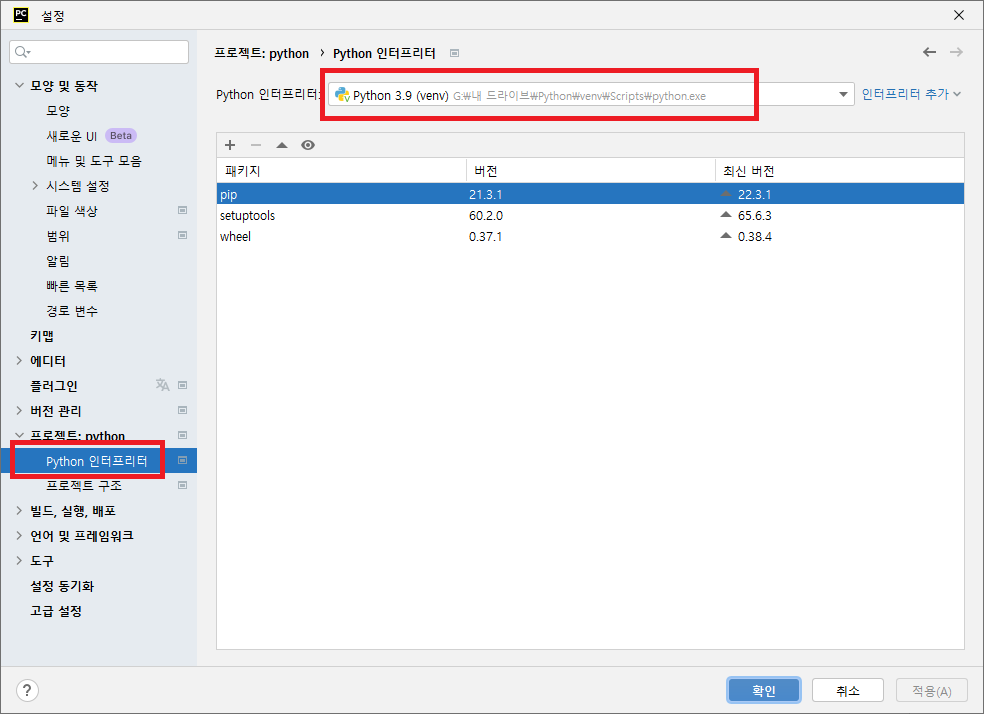
Task: Select Python 인터프리터 in tree
Action: click(99, 461)
